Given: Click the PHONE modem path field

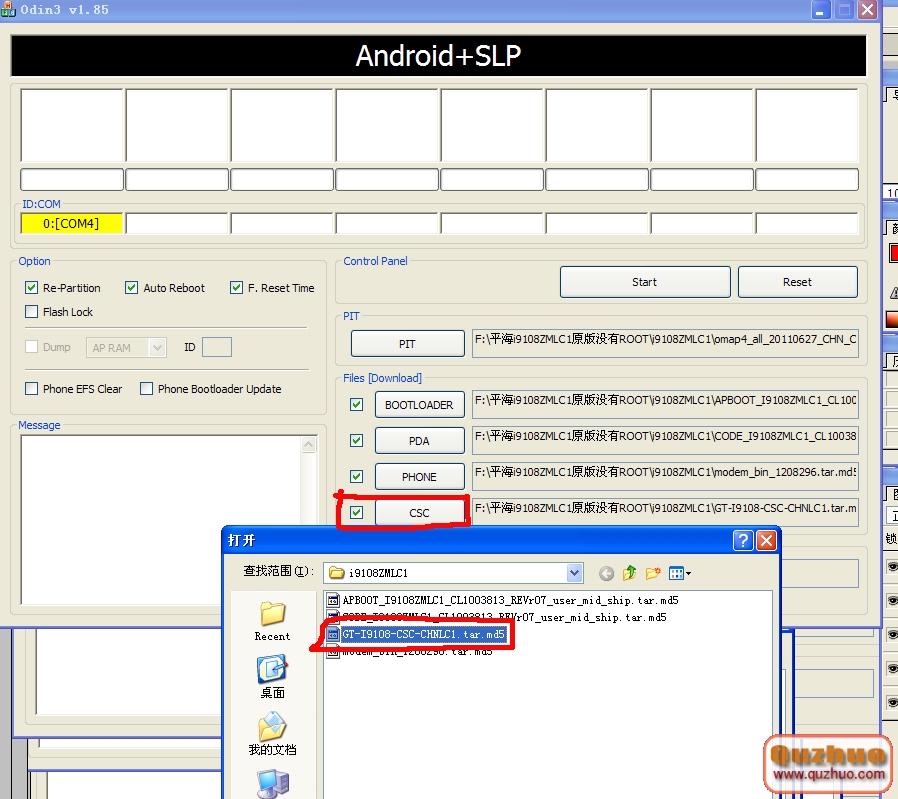Looking at the screenshot, I should 665,477.
